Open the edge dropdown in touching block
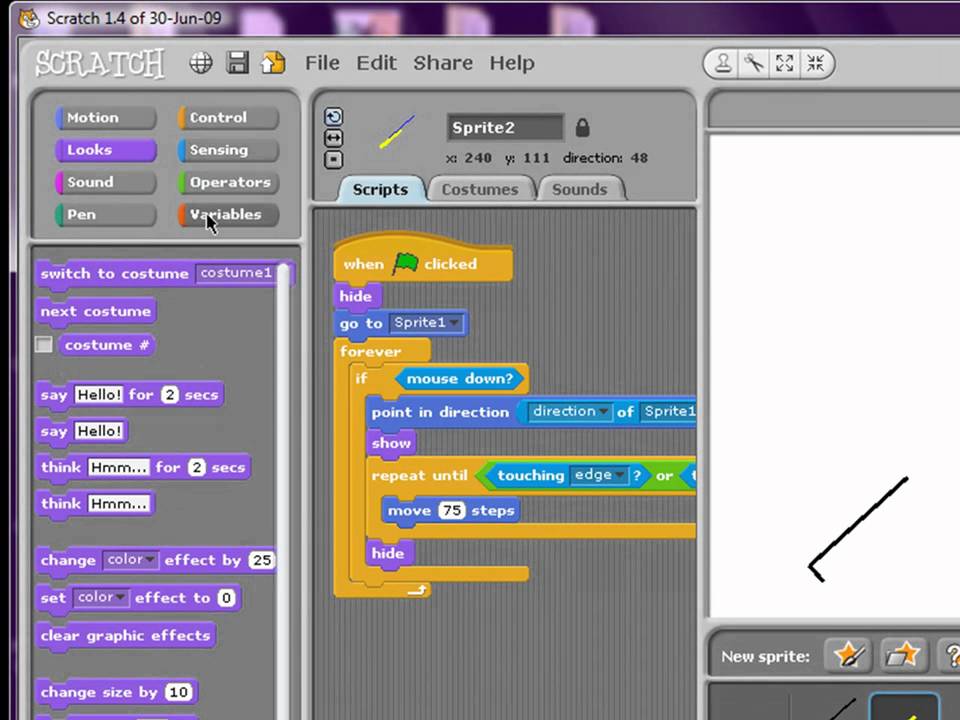This screenshot has height=720, width=960. 599,474
